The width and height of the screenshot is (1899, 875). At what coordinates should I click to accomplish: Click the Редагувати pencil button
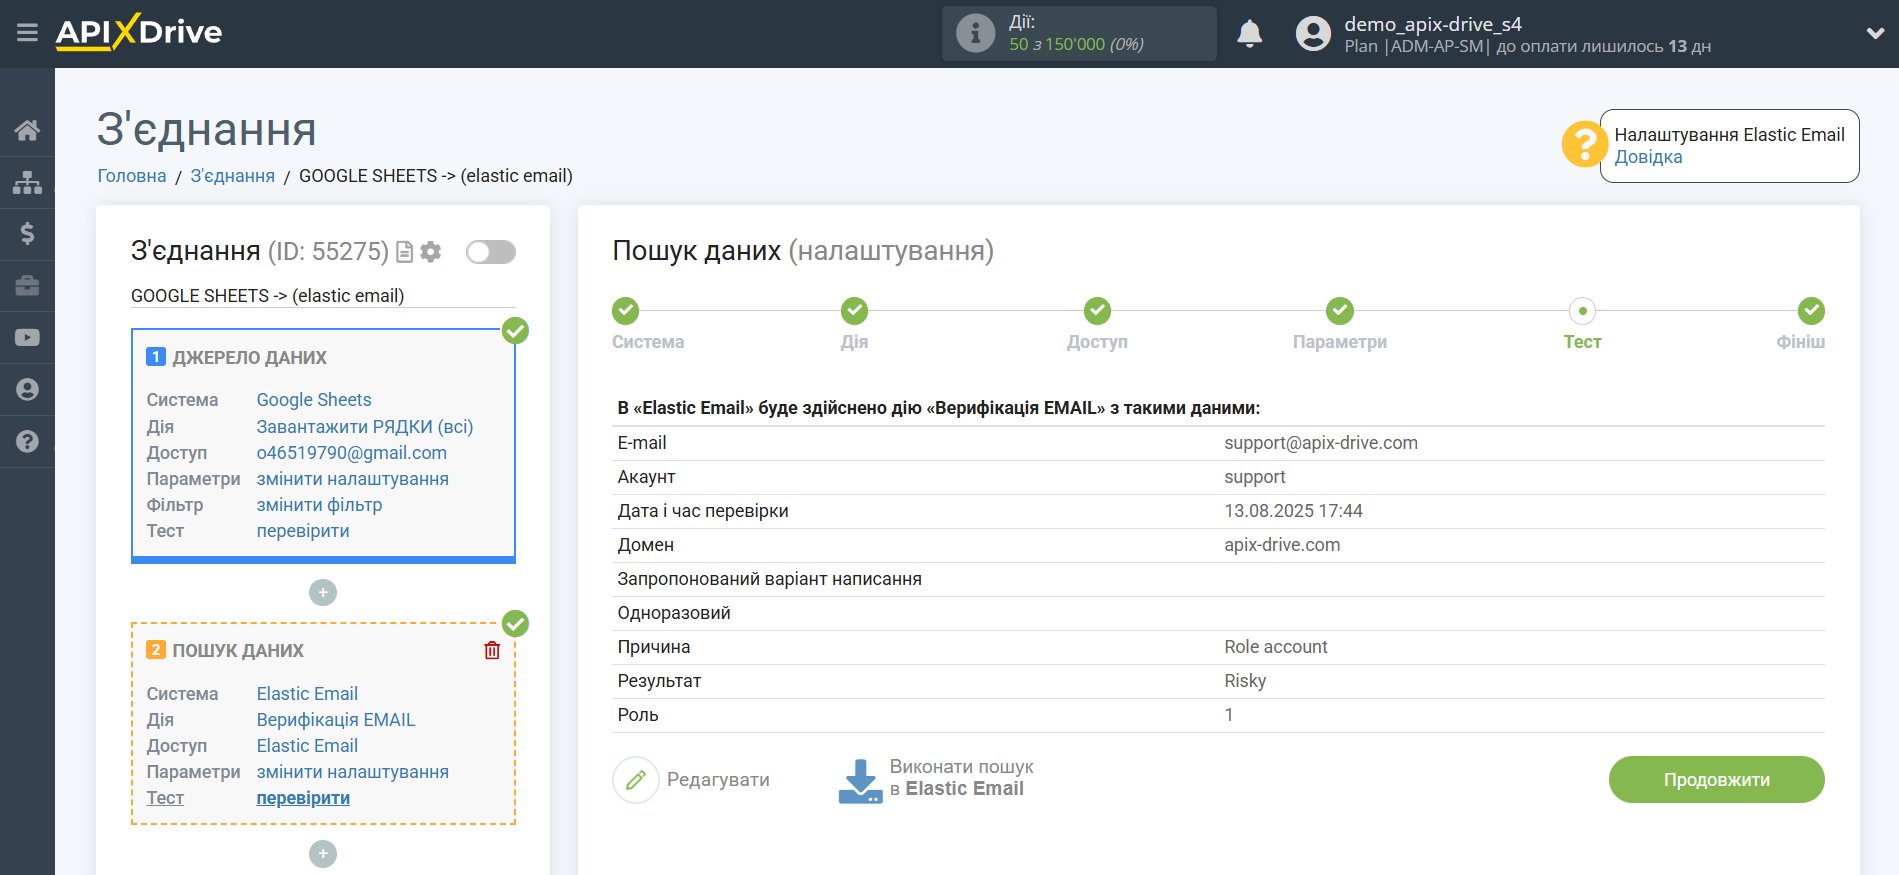point(692,780)
